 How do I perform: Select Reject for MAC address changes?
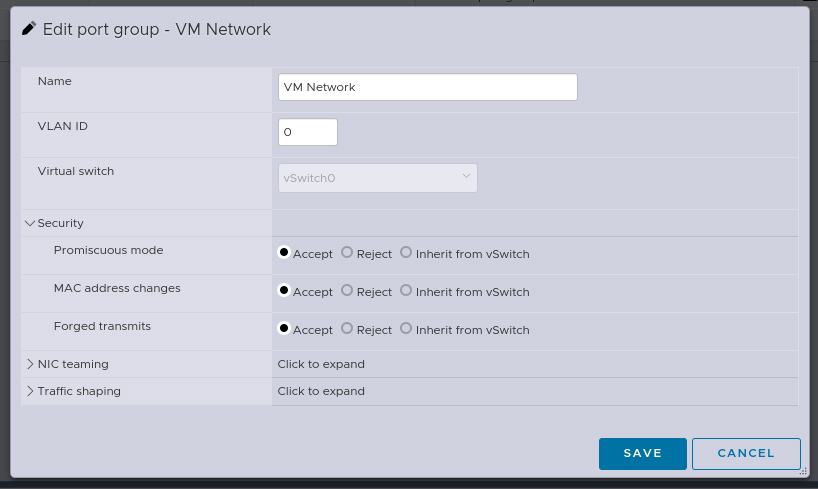click(x=347, y=291)
